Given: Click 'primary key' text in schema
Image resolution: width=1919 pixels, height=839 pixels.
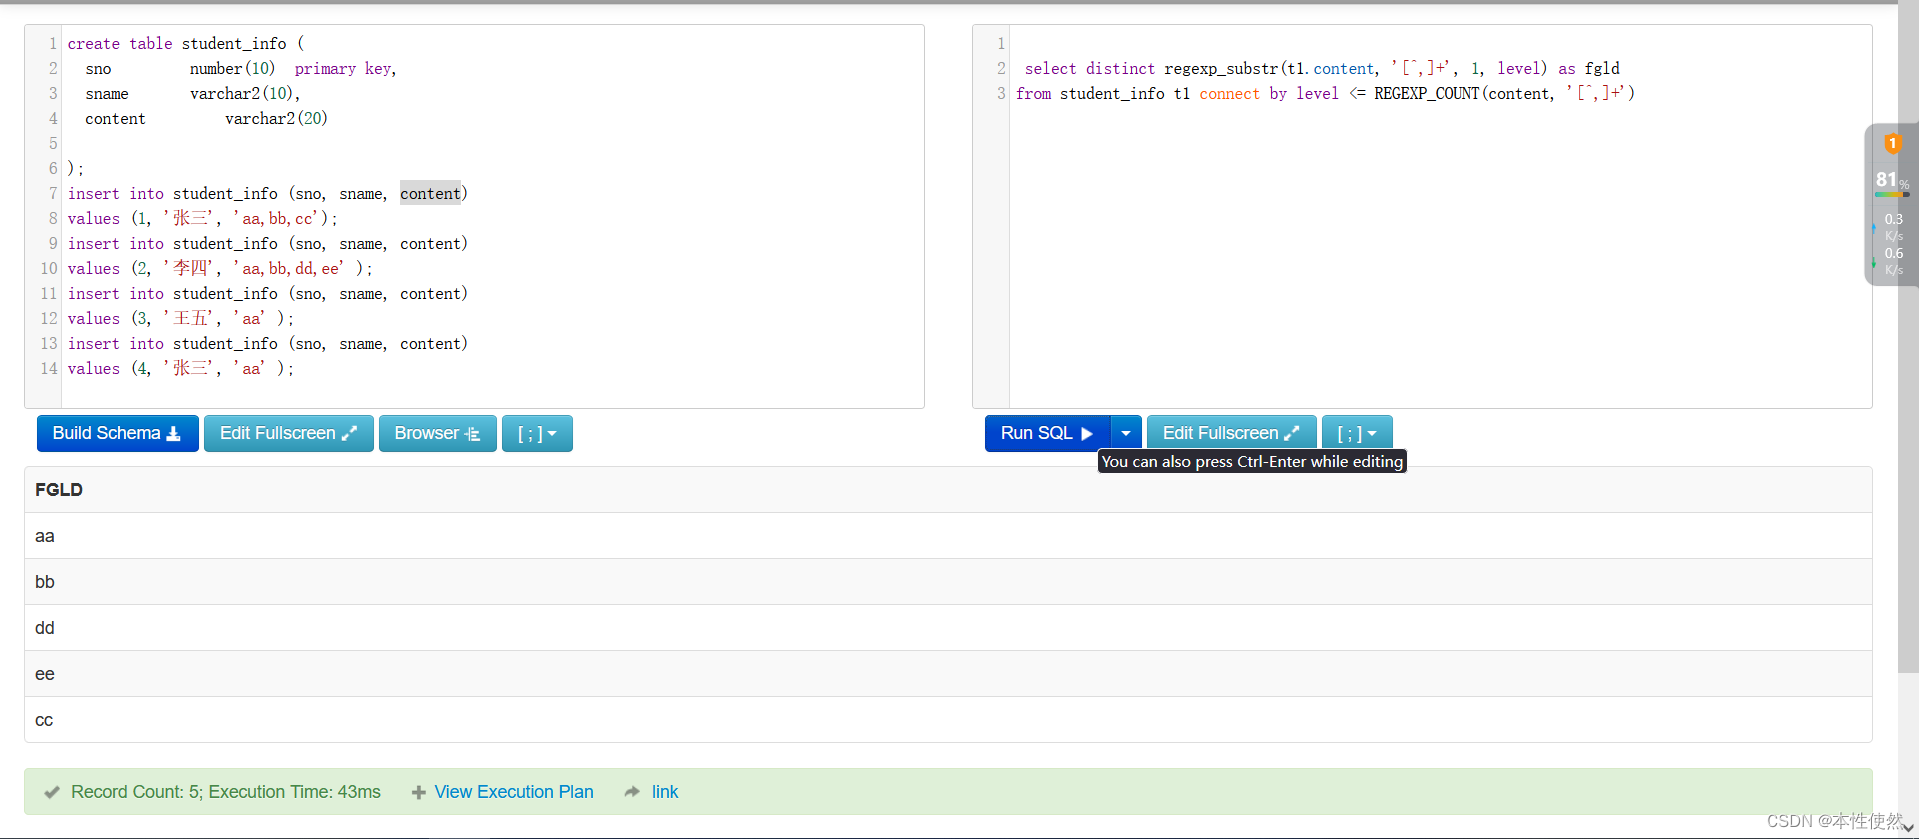Looking at the screenshot, I should point(343,68).
